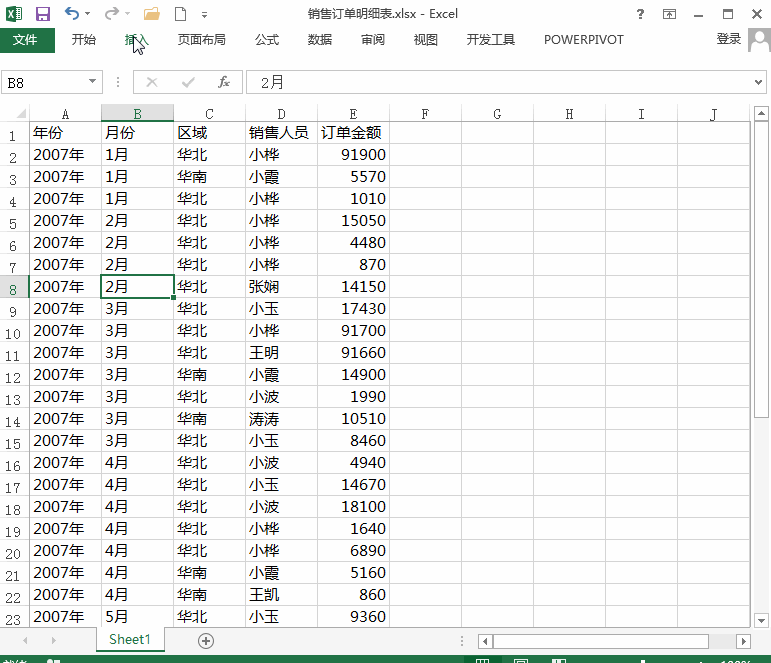The width and height of the screenshot is (771, 663).
Task: Select the 区域 header cell
Action: pos(209,132)
